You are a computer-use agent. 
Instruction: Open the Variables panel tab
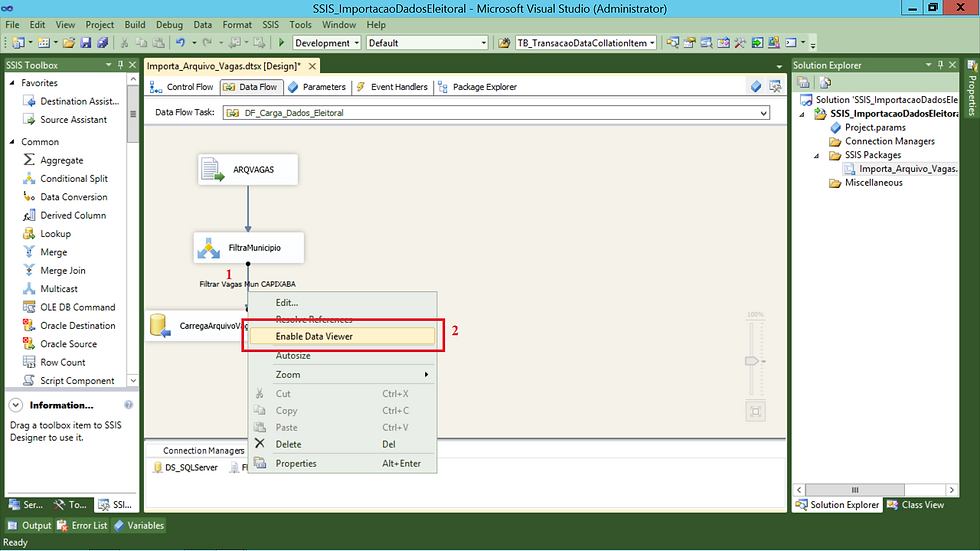[x=139, y=525]
